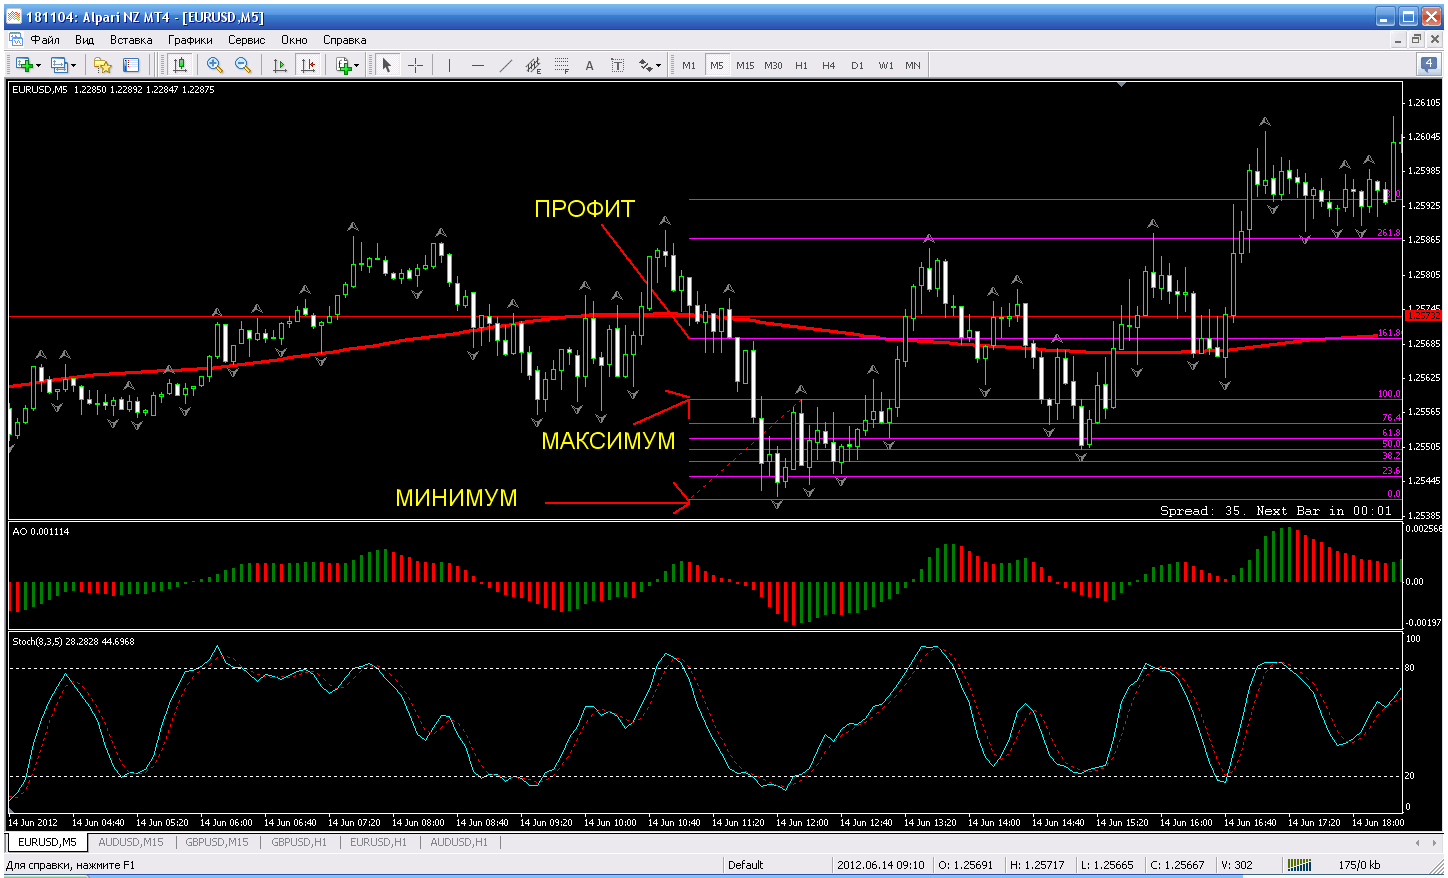Image resolution: width=1448 pixels, height=878 pixels.
Task: Open the Вставка menu
Action: tap(131, 40)
